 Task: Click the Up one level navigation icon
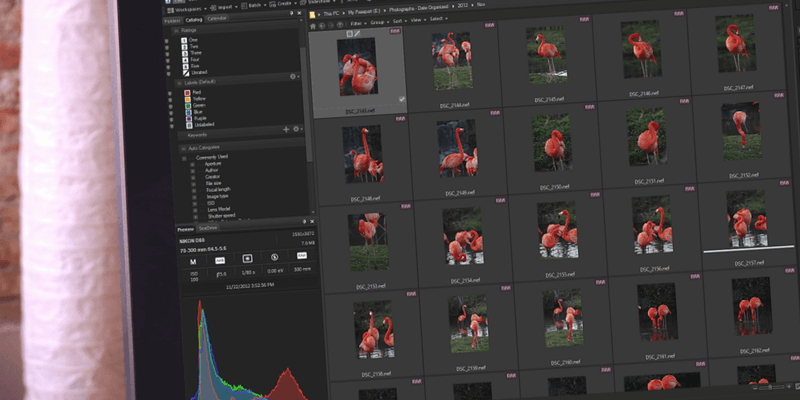click(340, 24)
